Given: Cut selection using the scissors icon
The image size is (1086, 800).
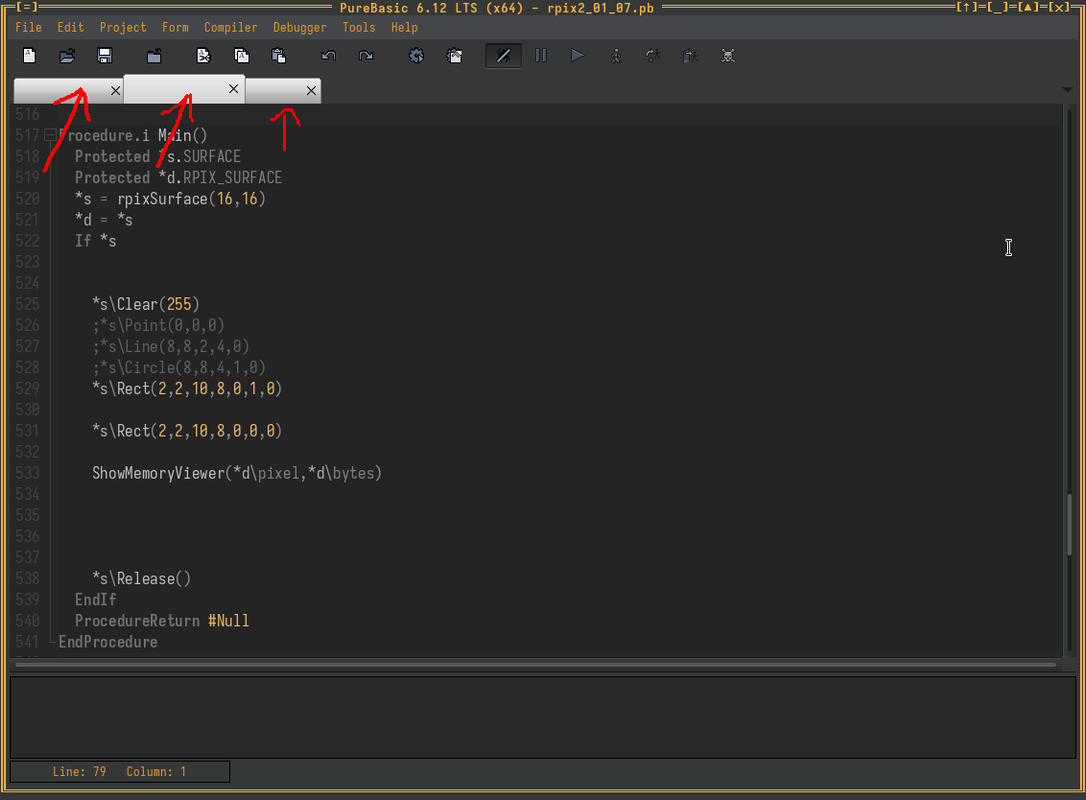Looking at the screenshot, I should (203, 56).
